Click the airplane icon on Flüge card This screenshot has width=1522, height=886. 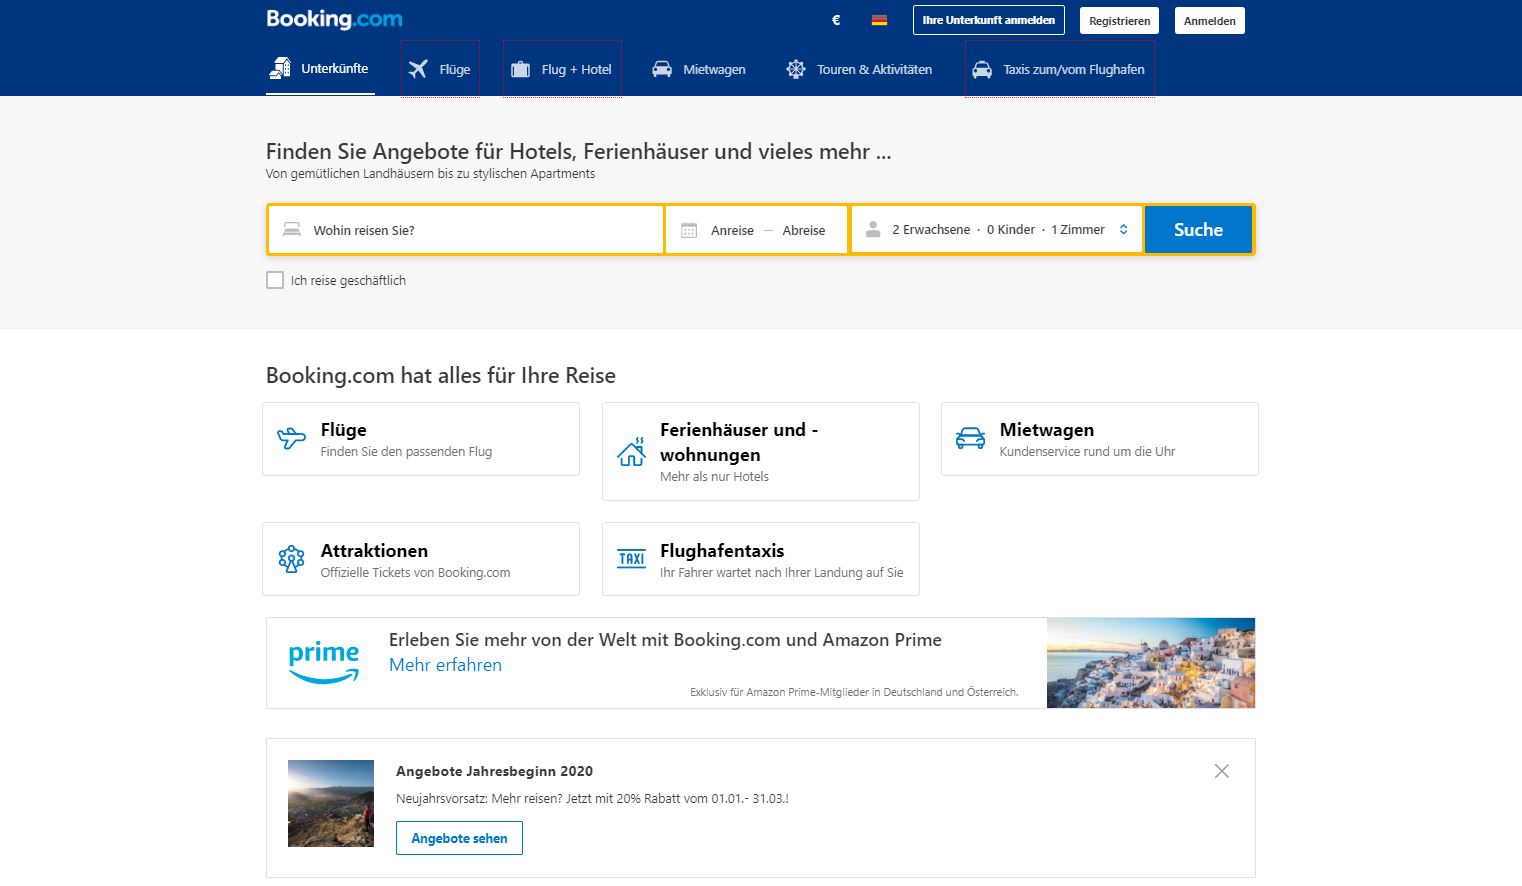pyautogui.click(x=291, y=438)
